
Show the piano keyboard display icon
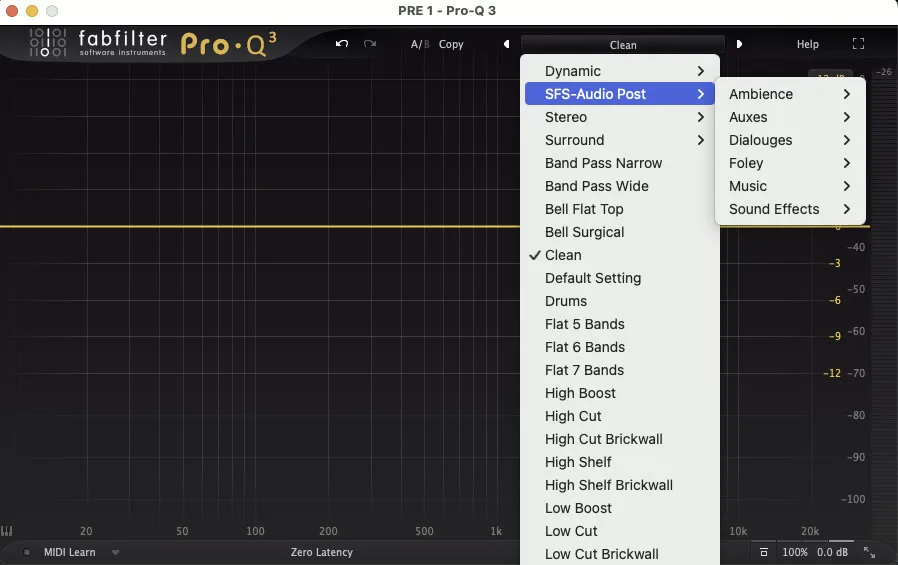click(7, 531)
